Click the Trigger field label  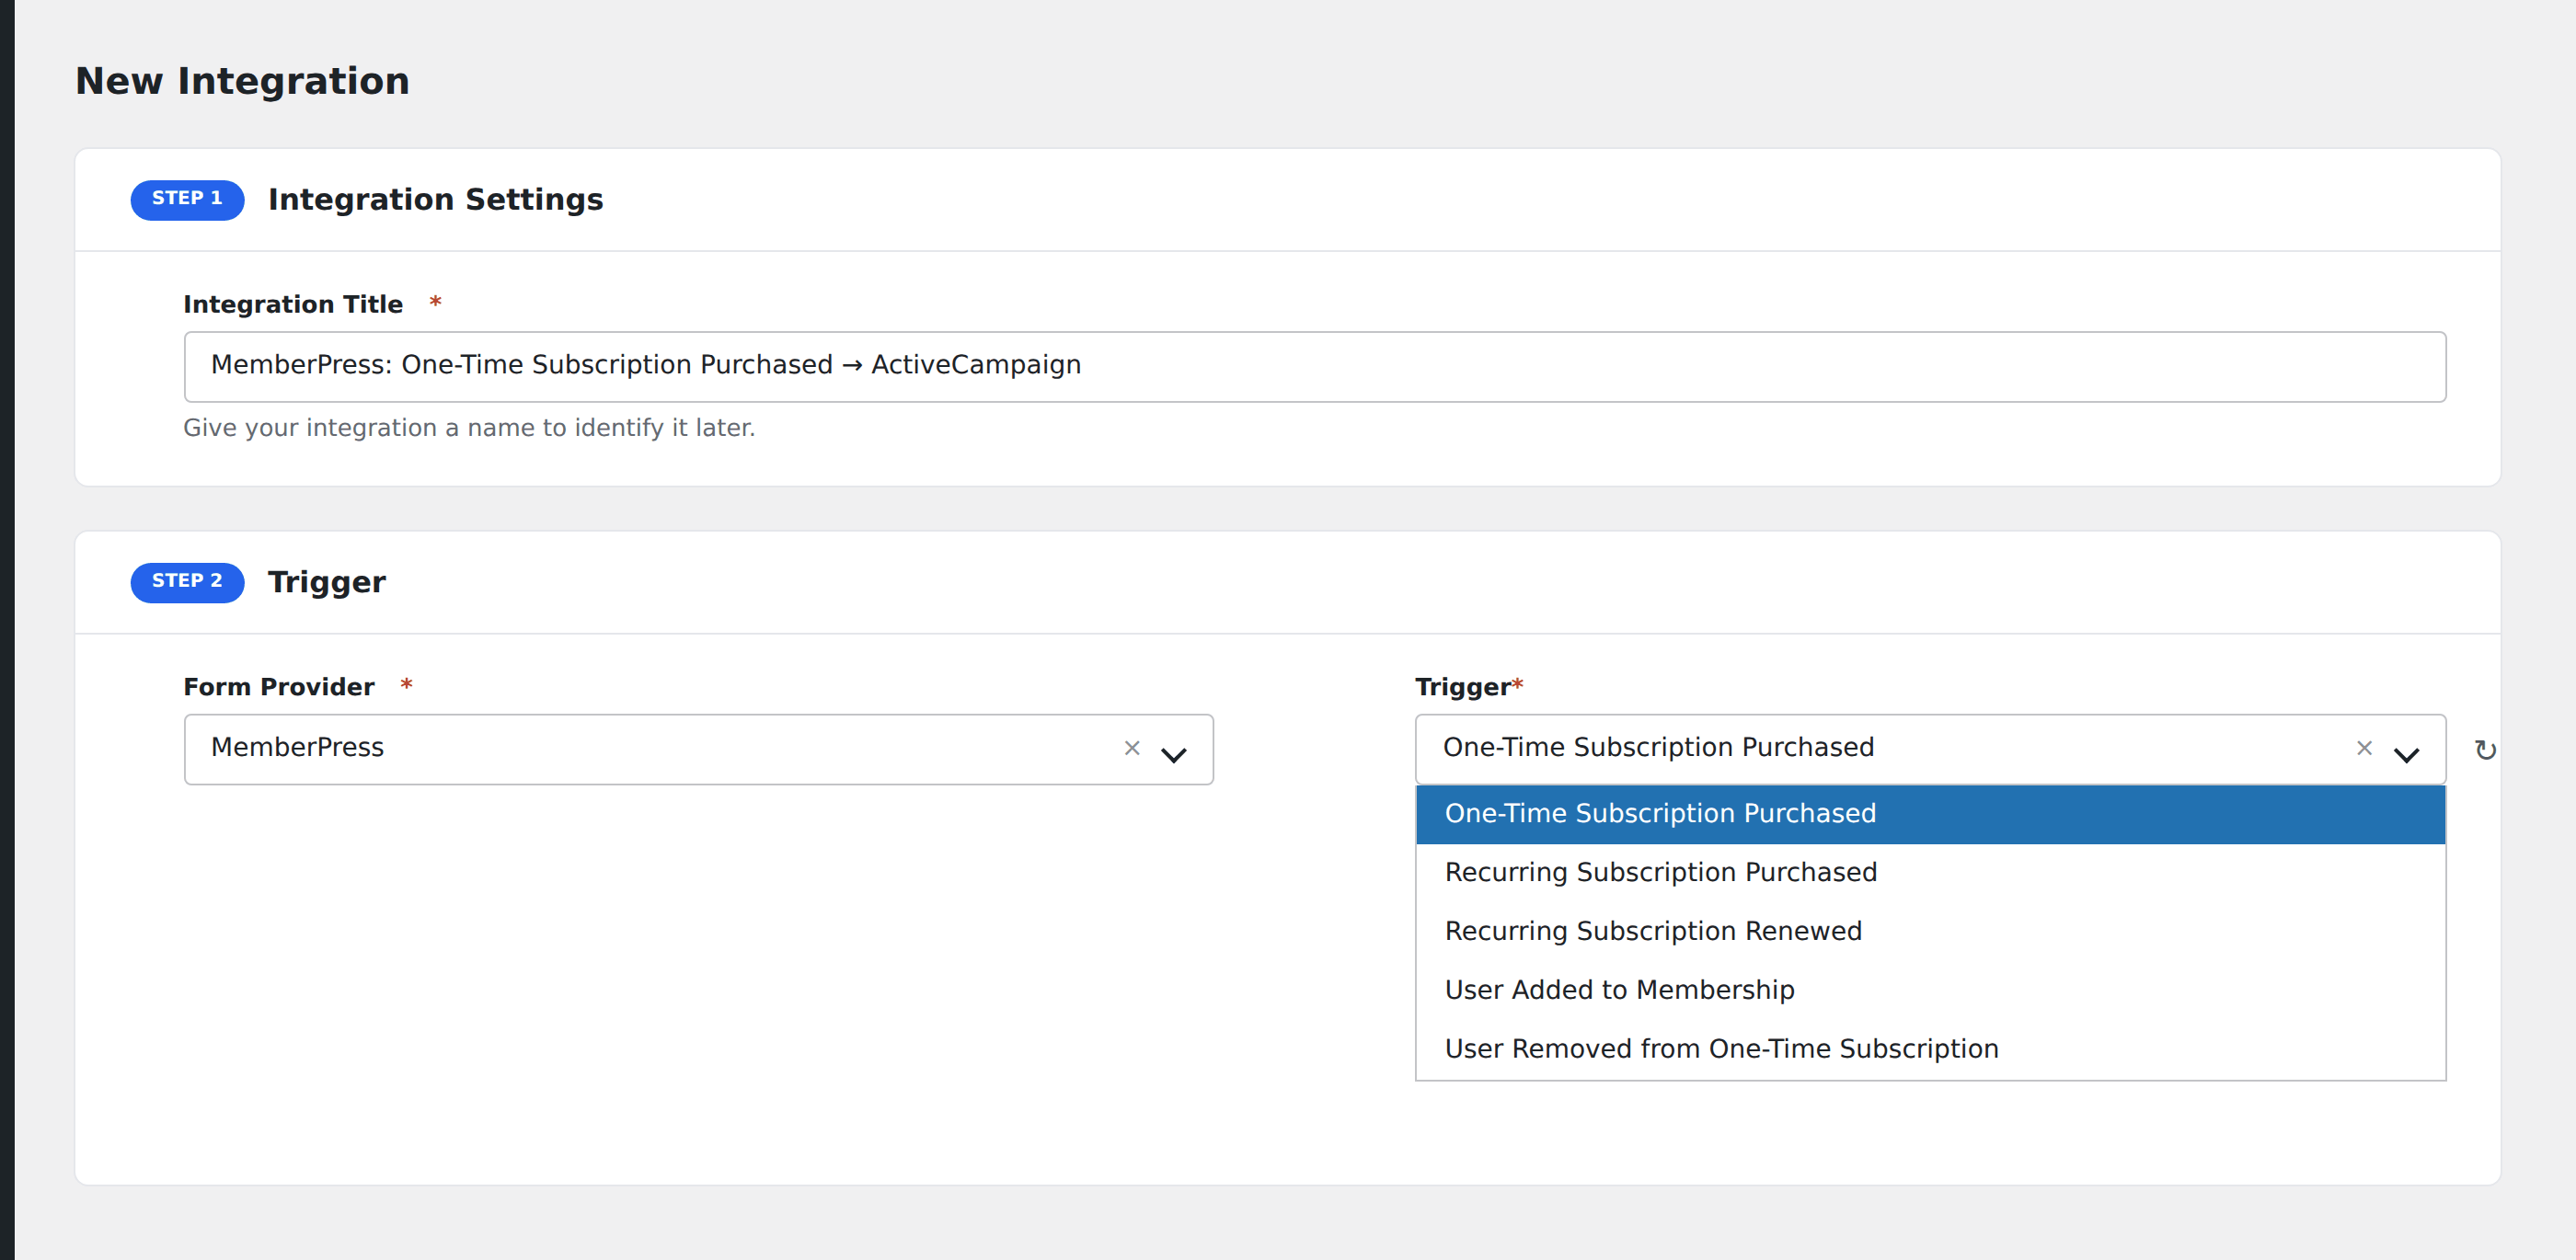tap(1462, 687)
